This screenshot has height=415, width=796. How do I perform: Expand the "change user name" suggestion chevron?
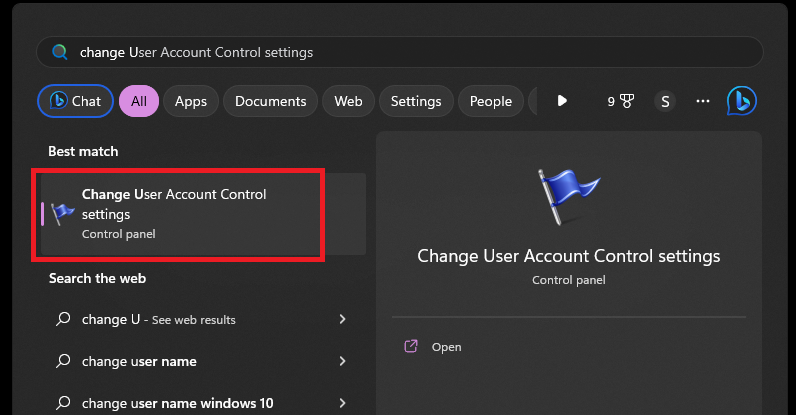coord(342,361)
